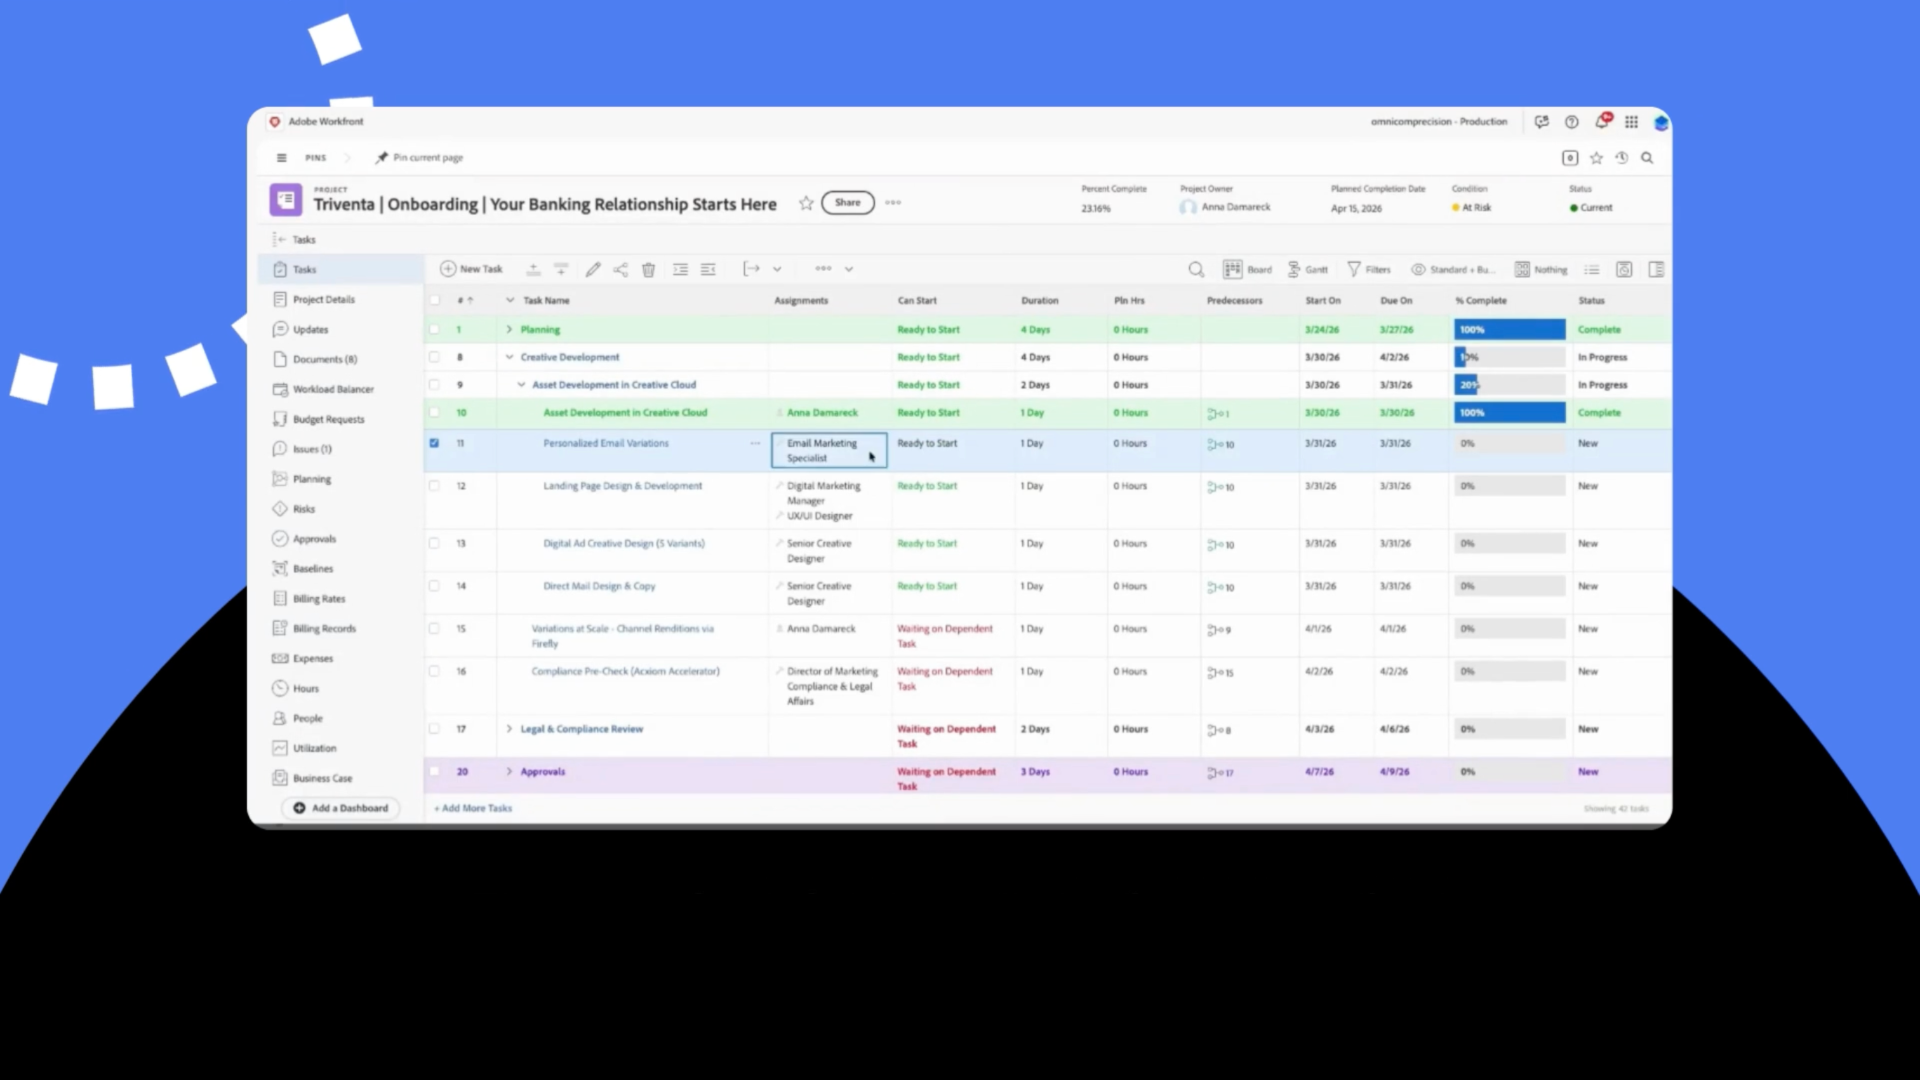Screen dimensions: 1920x1080
Task: Switch to Gantt view
Action: [x=1307, y=269]
